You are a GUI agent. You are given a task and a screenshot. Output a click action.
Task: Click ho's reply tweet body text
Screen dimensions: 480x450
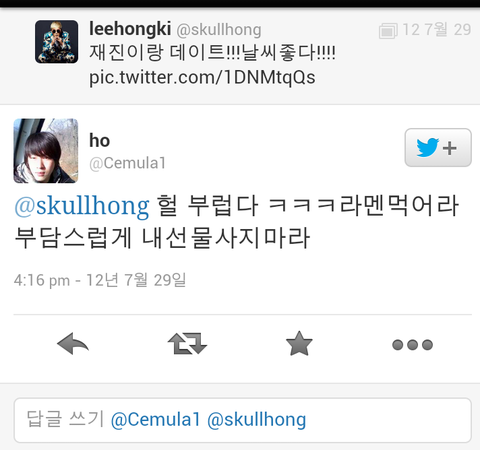(237, 222)
